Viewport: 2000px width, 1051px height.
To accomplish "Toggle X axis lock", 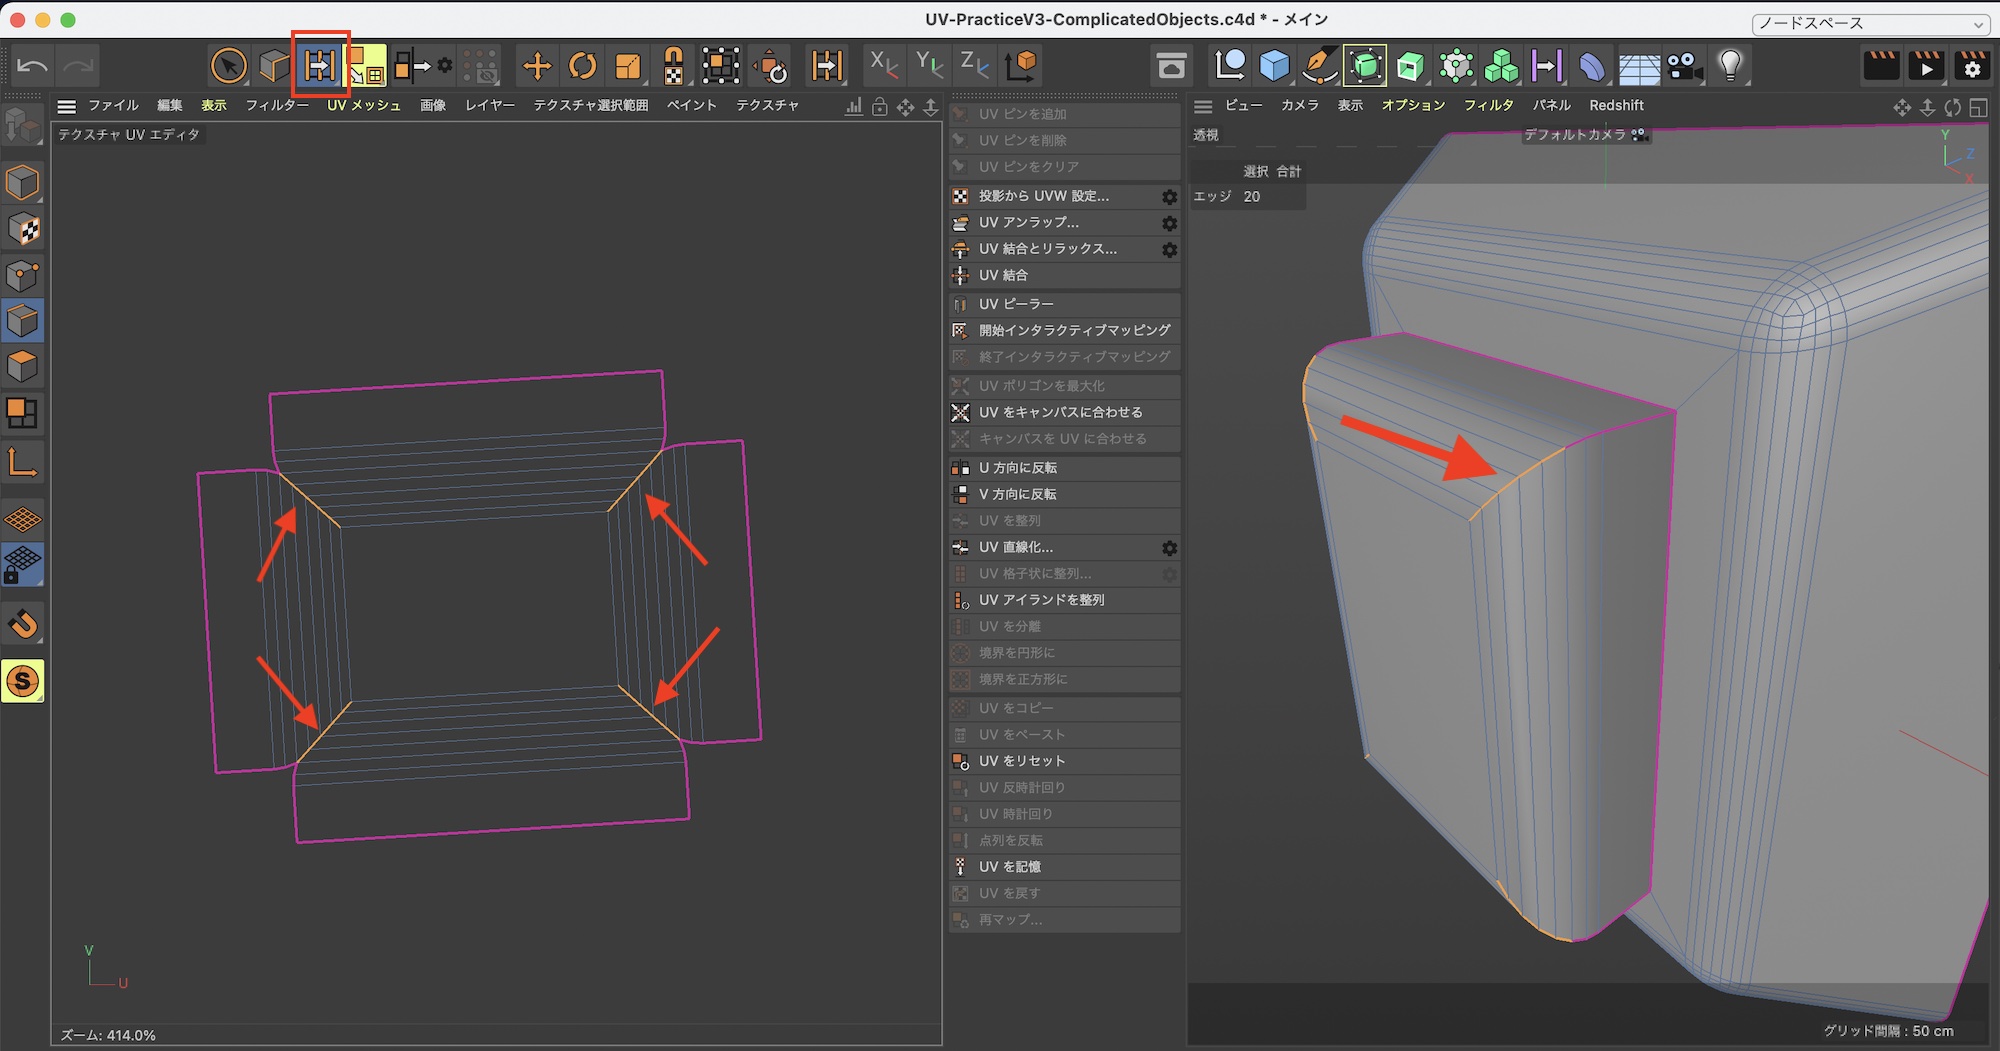I will pos(883,66).
